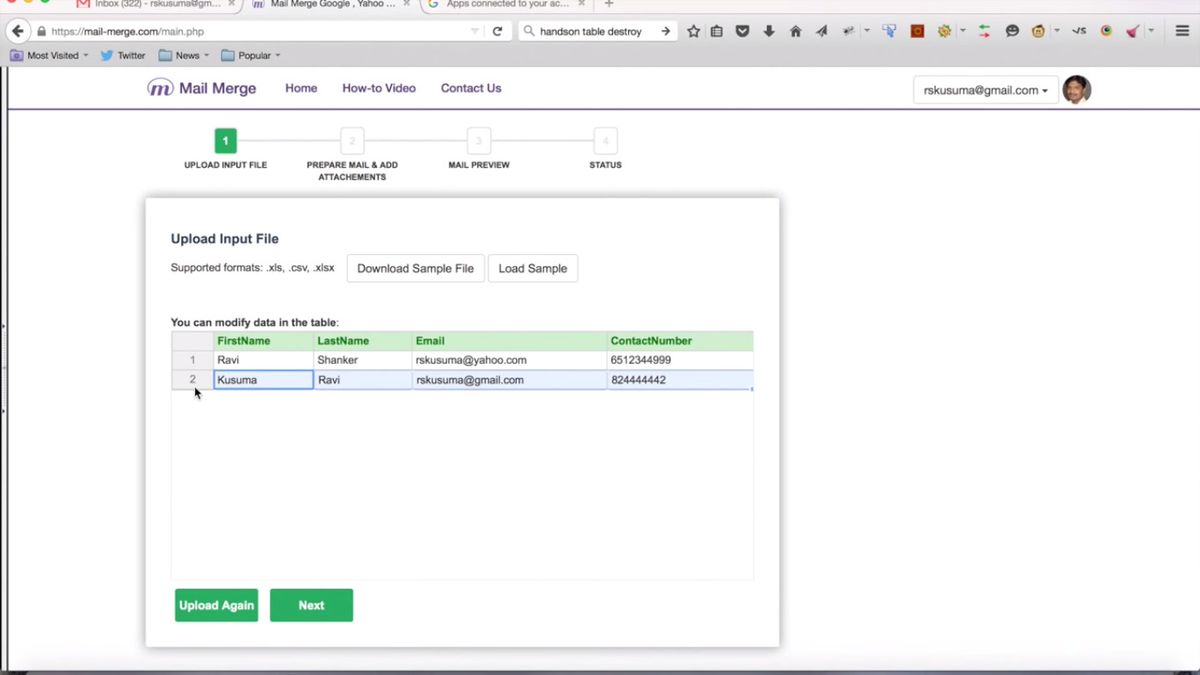Open the How-to Video menu item

[379, 88]
